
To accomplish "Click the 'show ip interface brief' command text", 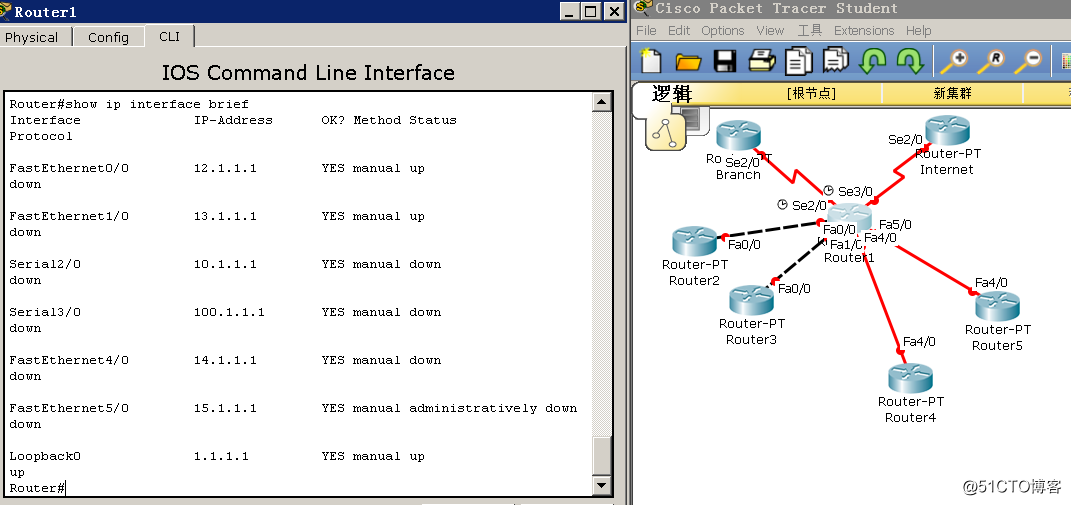I will pyautogui.click(x=157, y=105).
